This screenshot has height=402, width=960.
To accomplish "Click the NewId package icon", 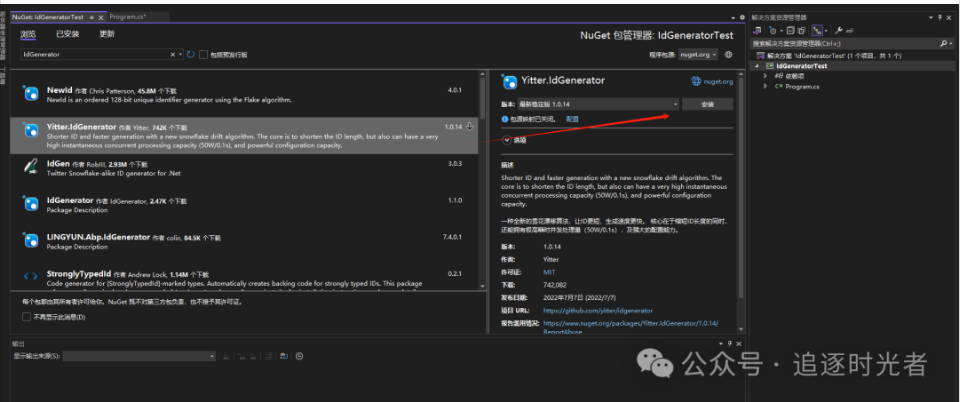I will tap(30, 93).
